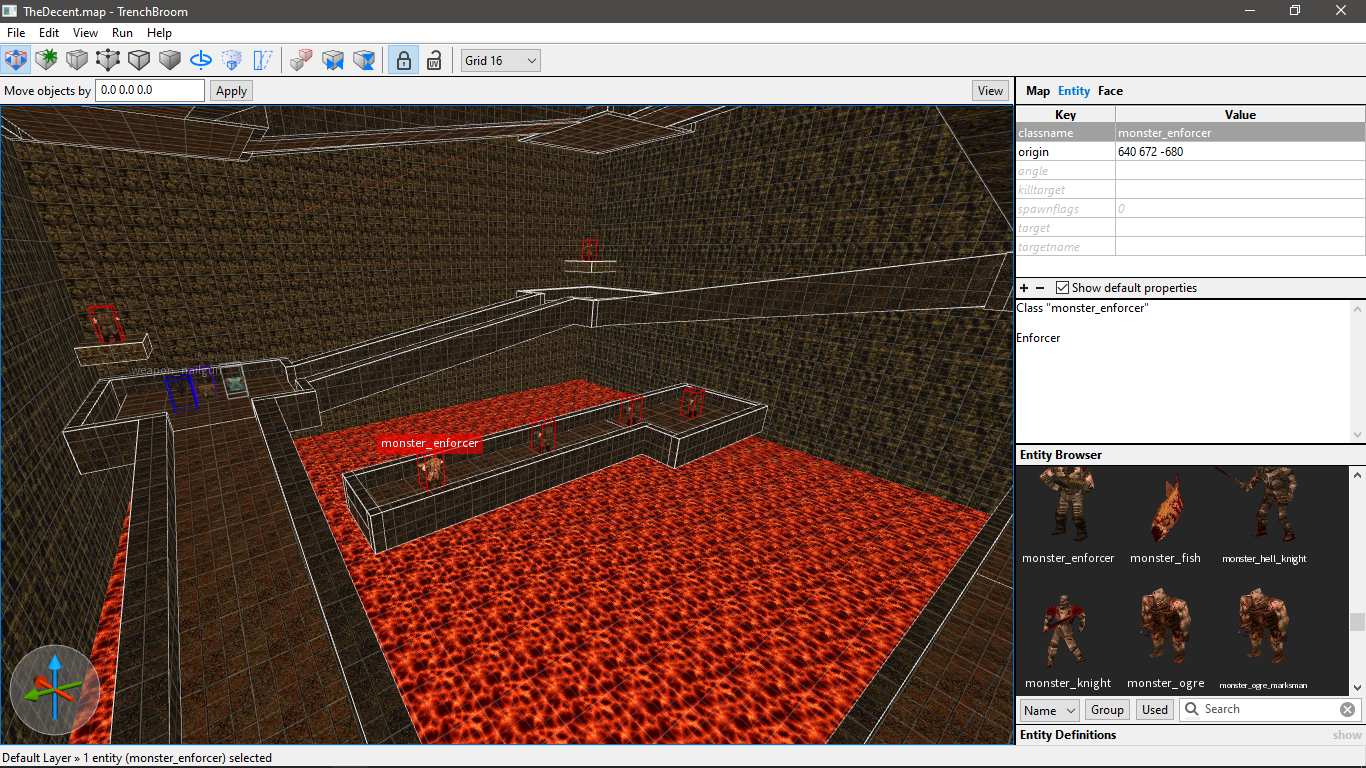
Task: Click the description panel scroll-down arrow
Action: click(x=1357, y=434)
